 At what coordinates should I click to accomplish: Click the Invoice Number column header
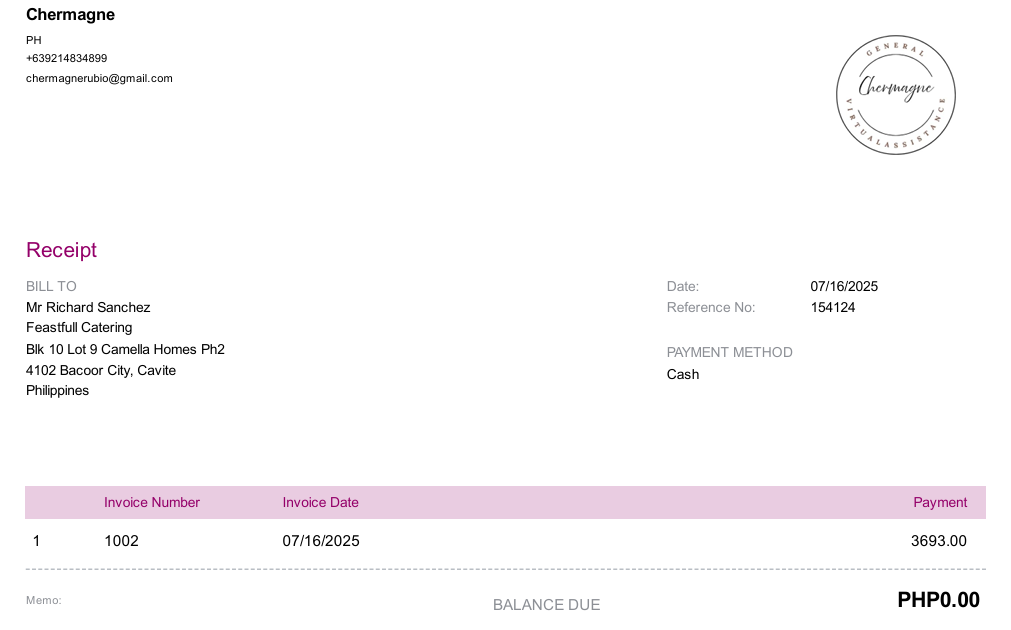pos(152,502)
